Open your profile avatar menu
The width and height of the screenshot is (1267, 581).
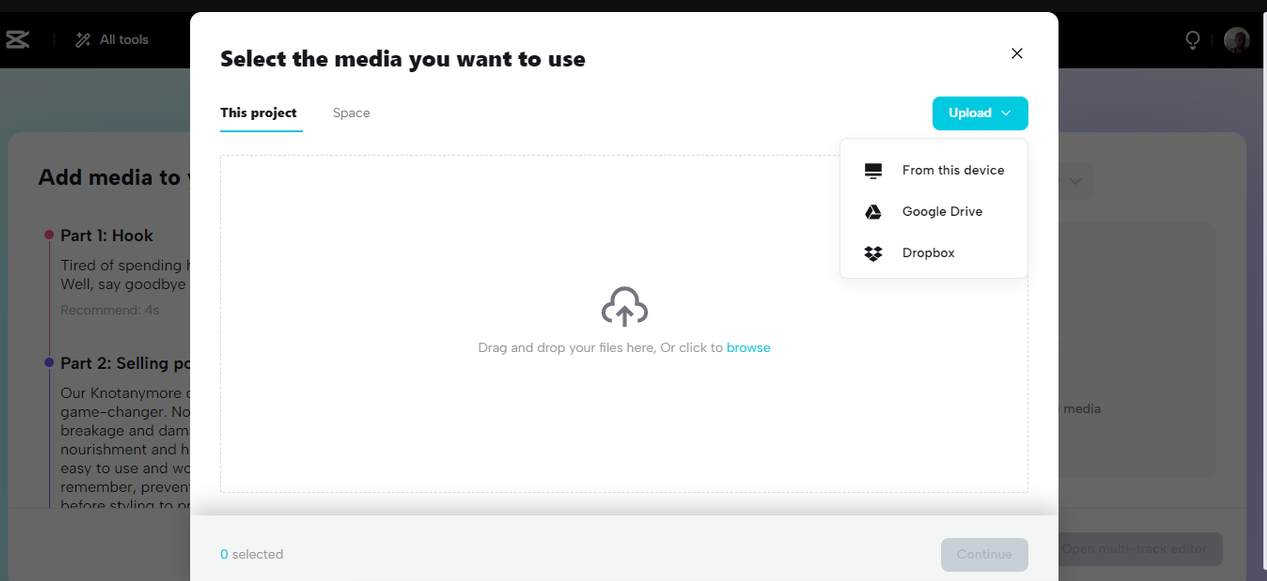[1237, 39]
